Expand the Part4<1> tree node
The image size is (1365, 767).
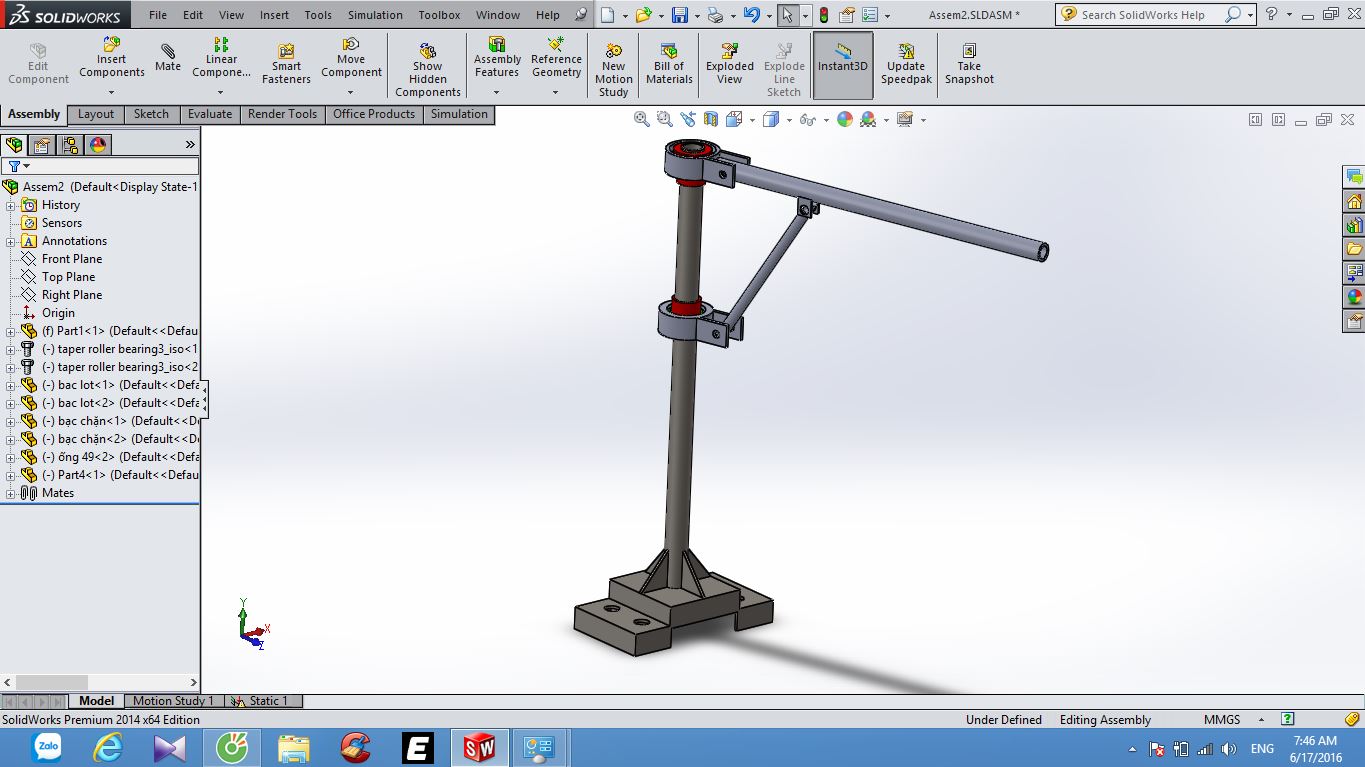(11, 475)
